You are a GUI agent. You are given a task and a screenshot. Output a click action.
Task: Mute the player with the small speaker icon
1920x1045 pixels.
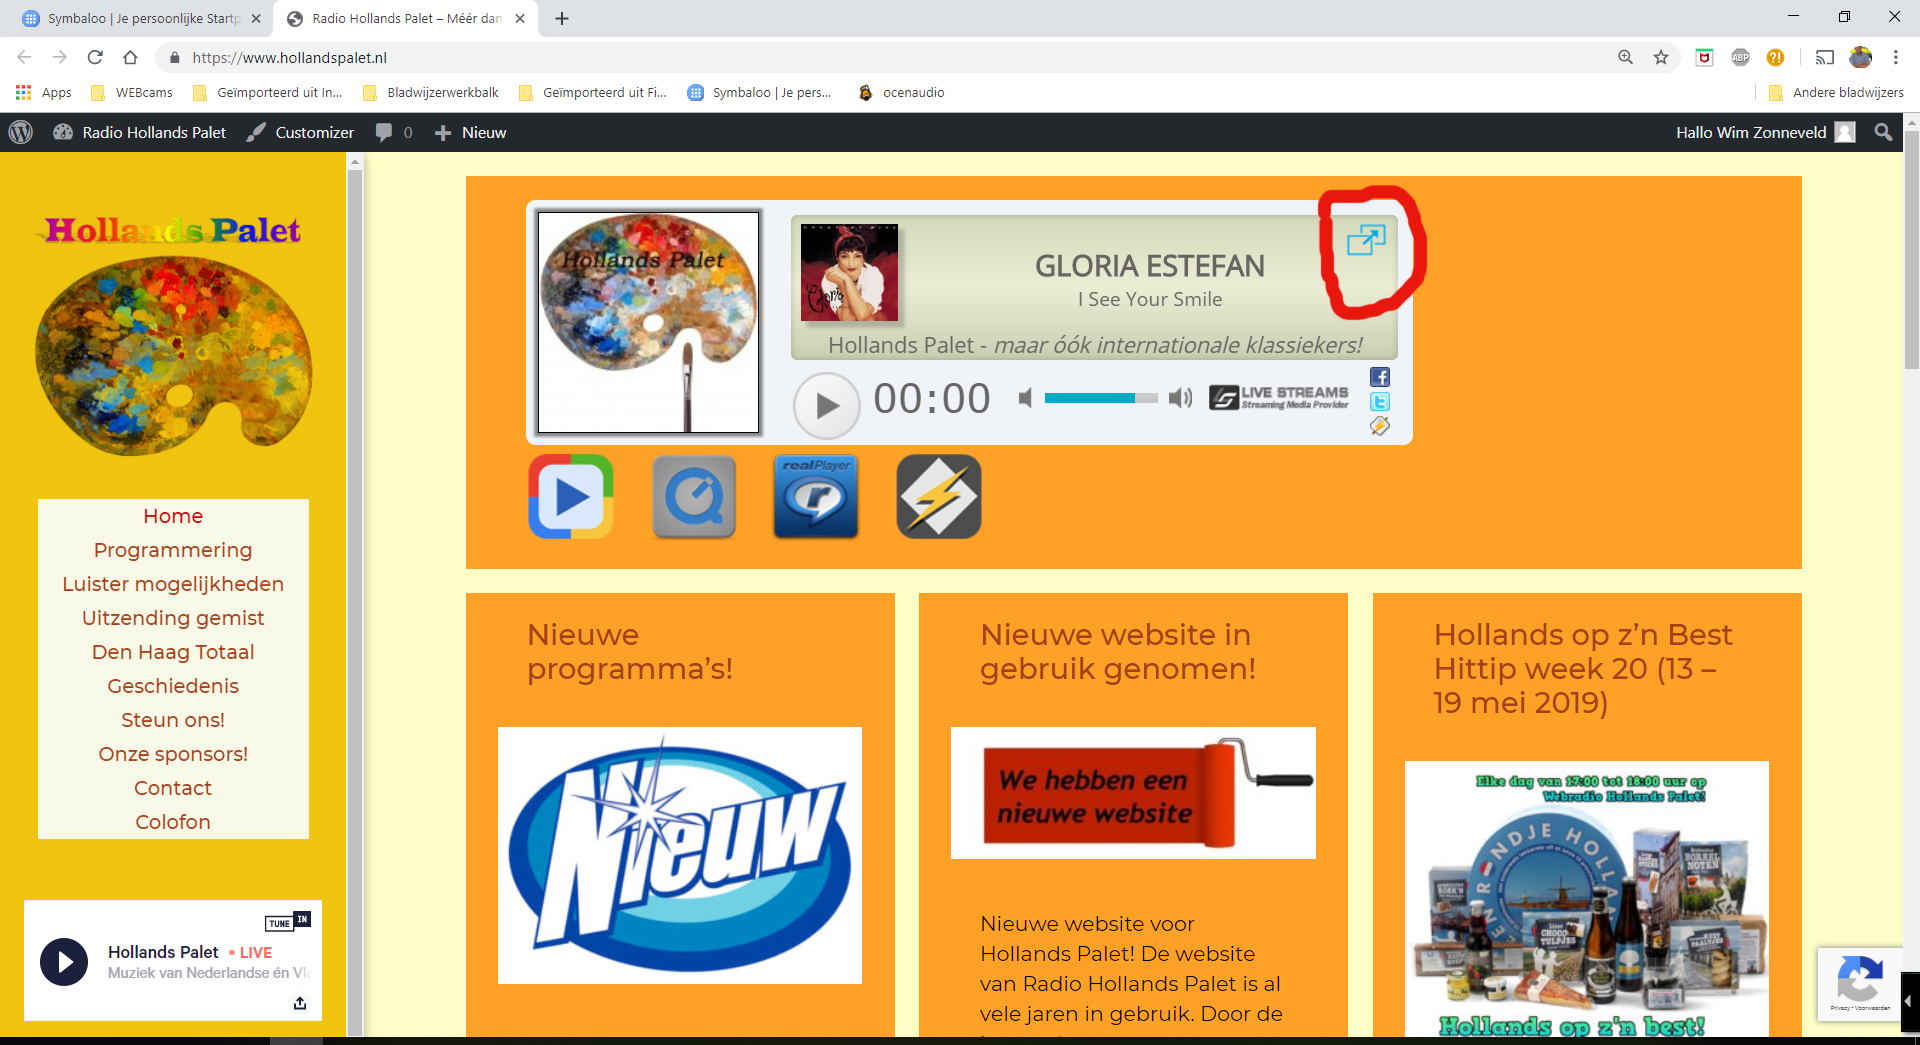coord(1025,398)
